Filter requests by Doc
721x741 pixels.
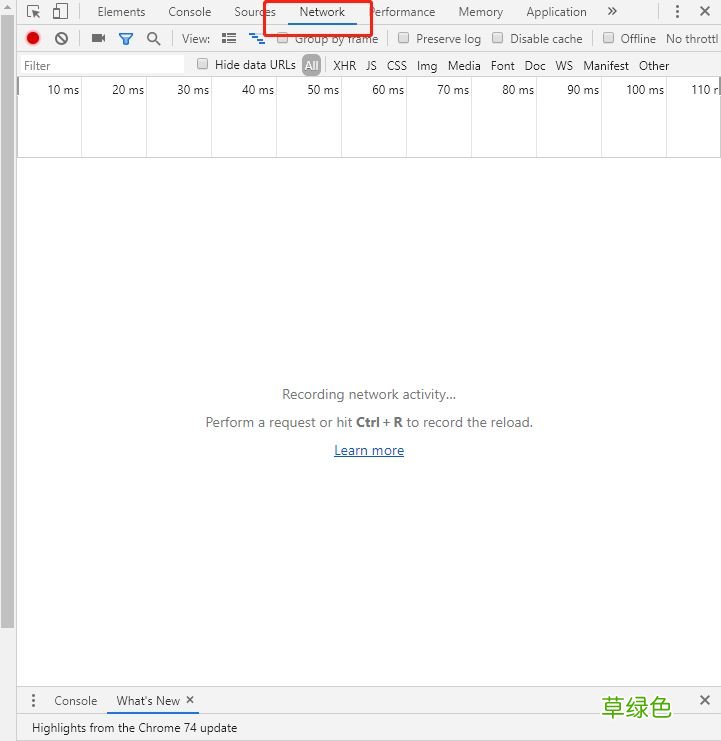pyautogui.click(x=535, y=66)
